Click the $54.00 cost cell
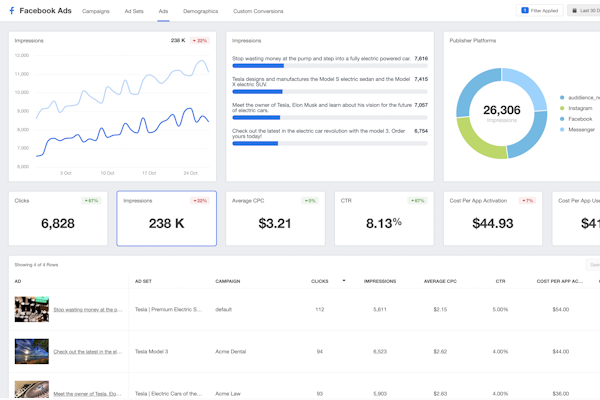Image resolution: width=600 pixels, height=400 pixels. pyautogui.click(x=561, y=309)
